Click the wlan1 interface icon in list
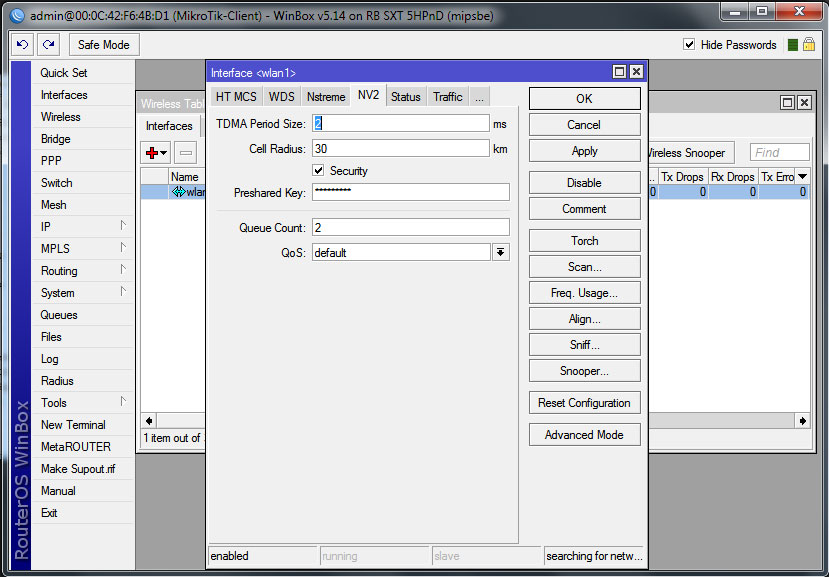 click(178, 192)
